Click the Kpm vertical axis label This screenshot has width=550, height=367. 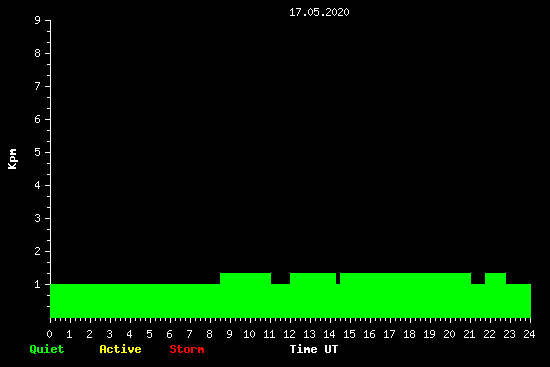[12, 159]
